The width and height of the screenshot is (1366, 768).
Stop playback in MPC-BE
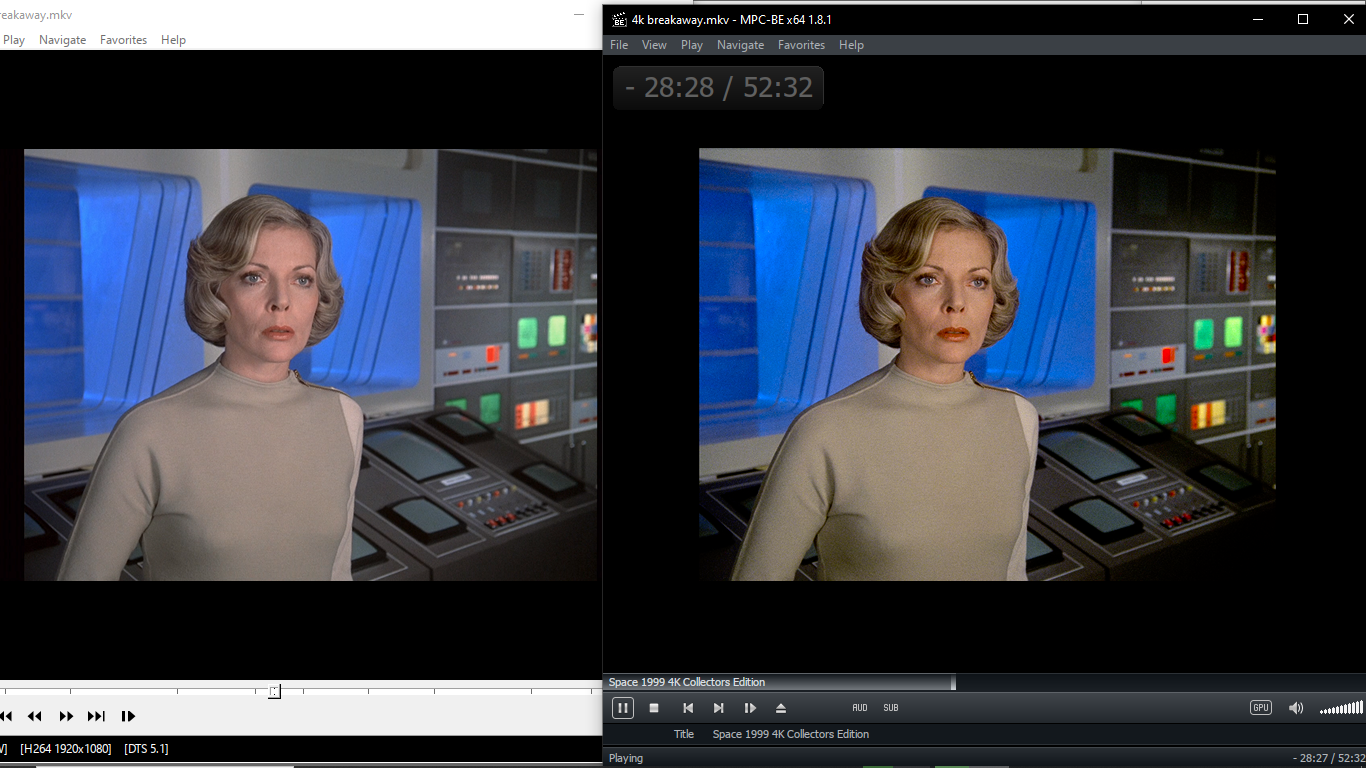[654, 708]
